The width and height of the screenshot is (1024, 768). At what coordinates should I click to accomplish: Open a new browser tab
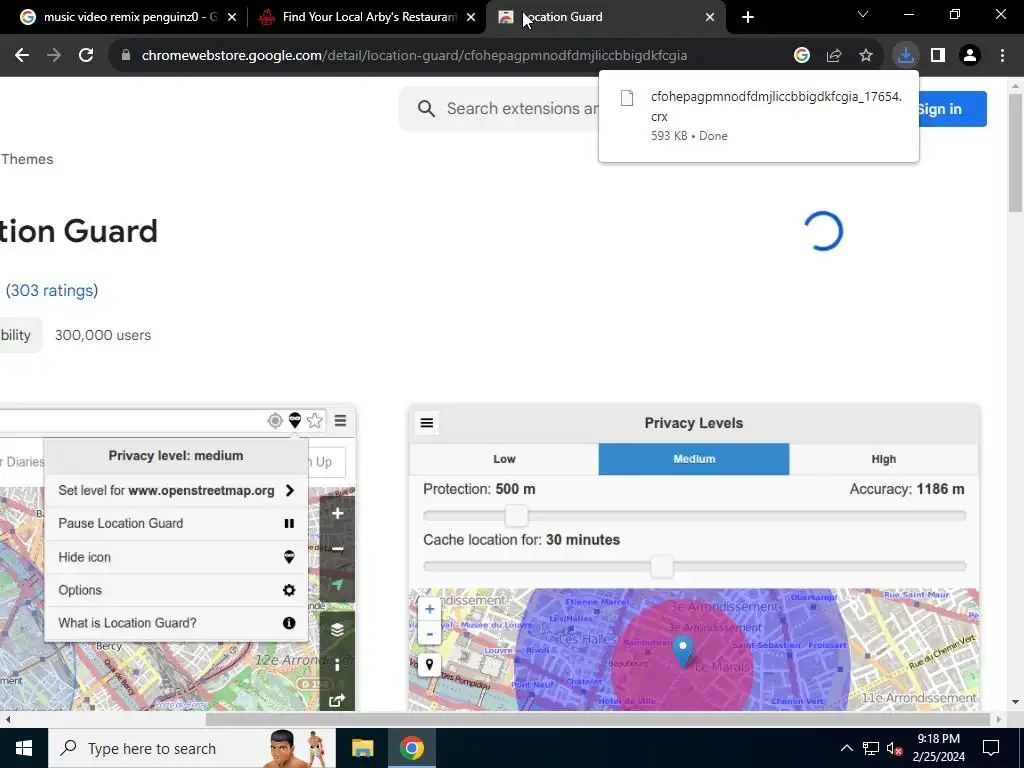[x=748, y=17]
